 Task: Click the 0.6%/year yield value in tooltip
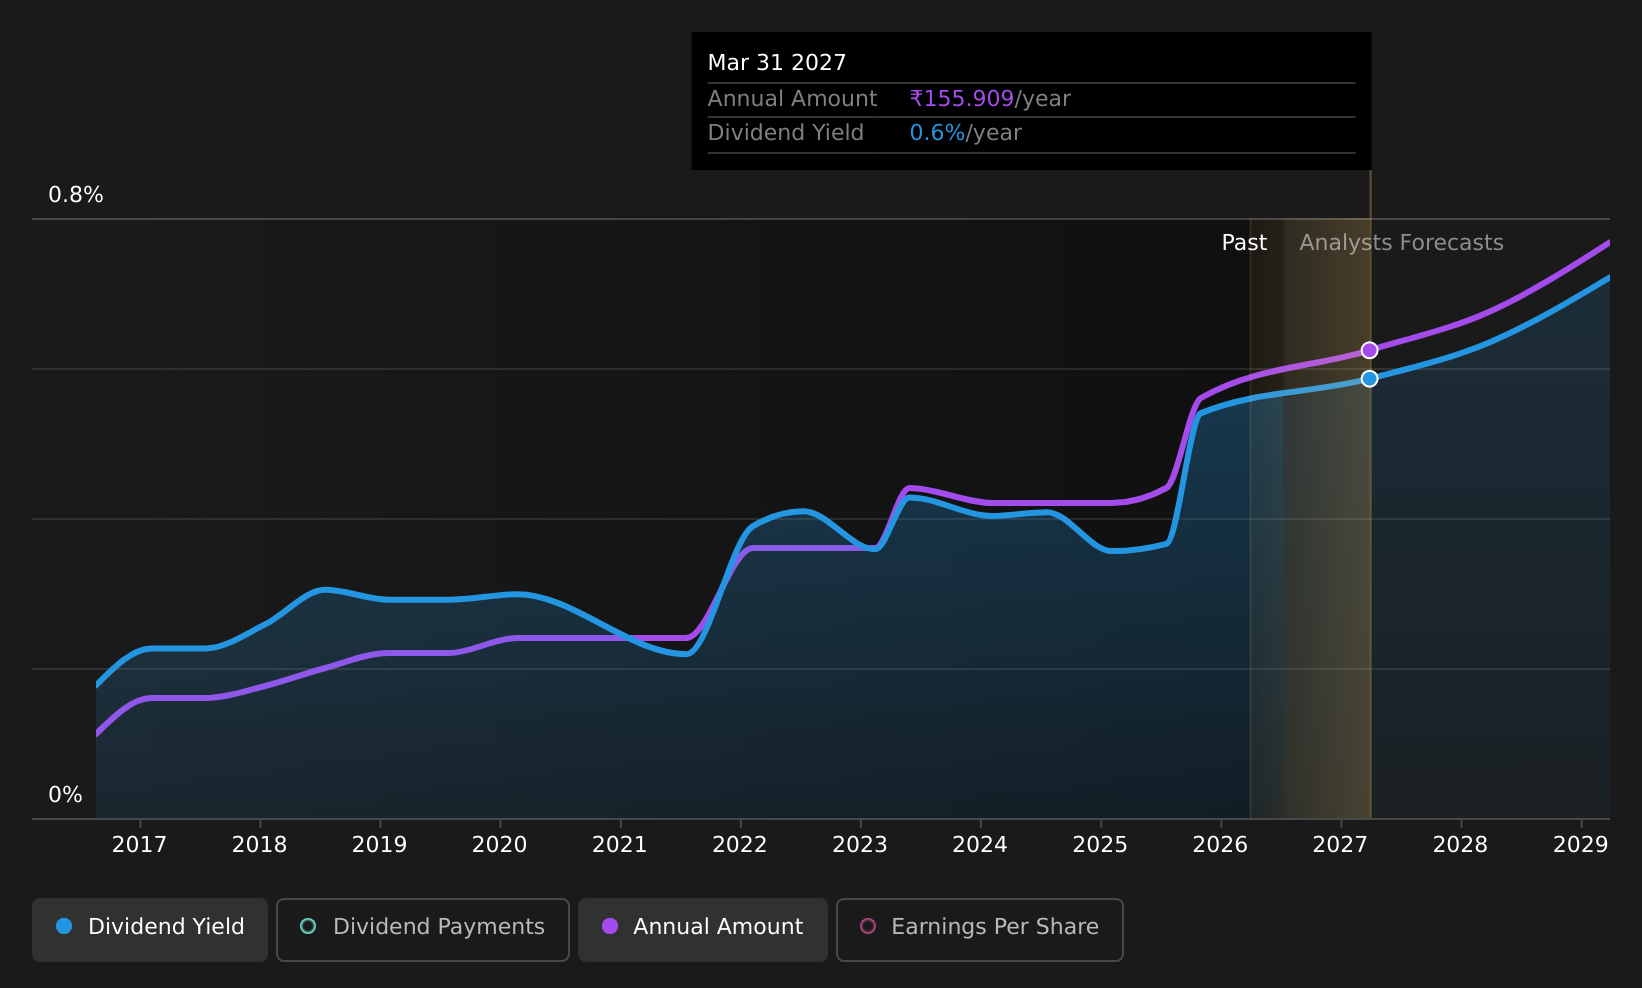[x=965, y=133]
